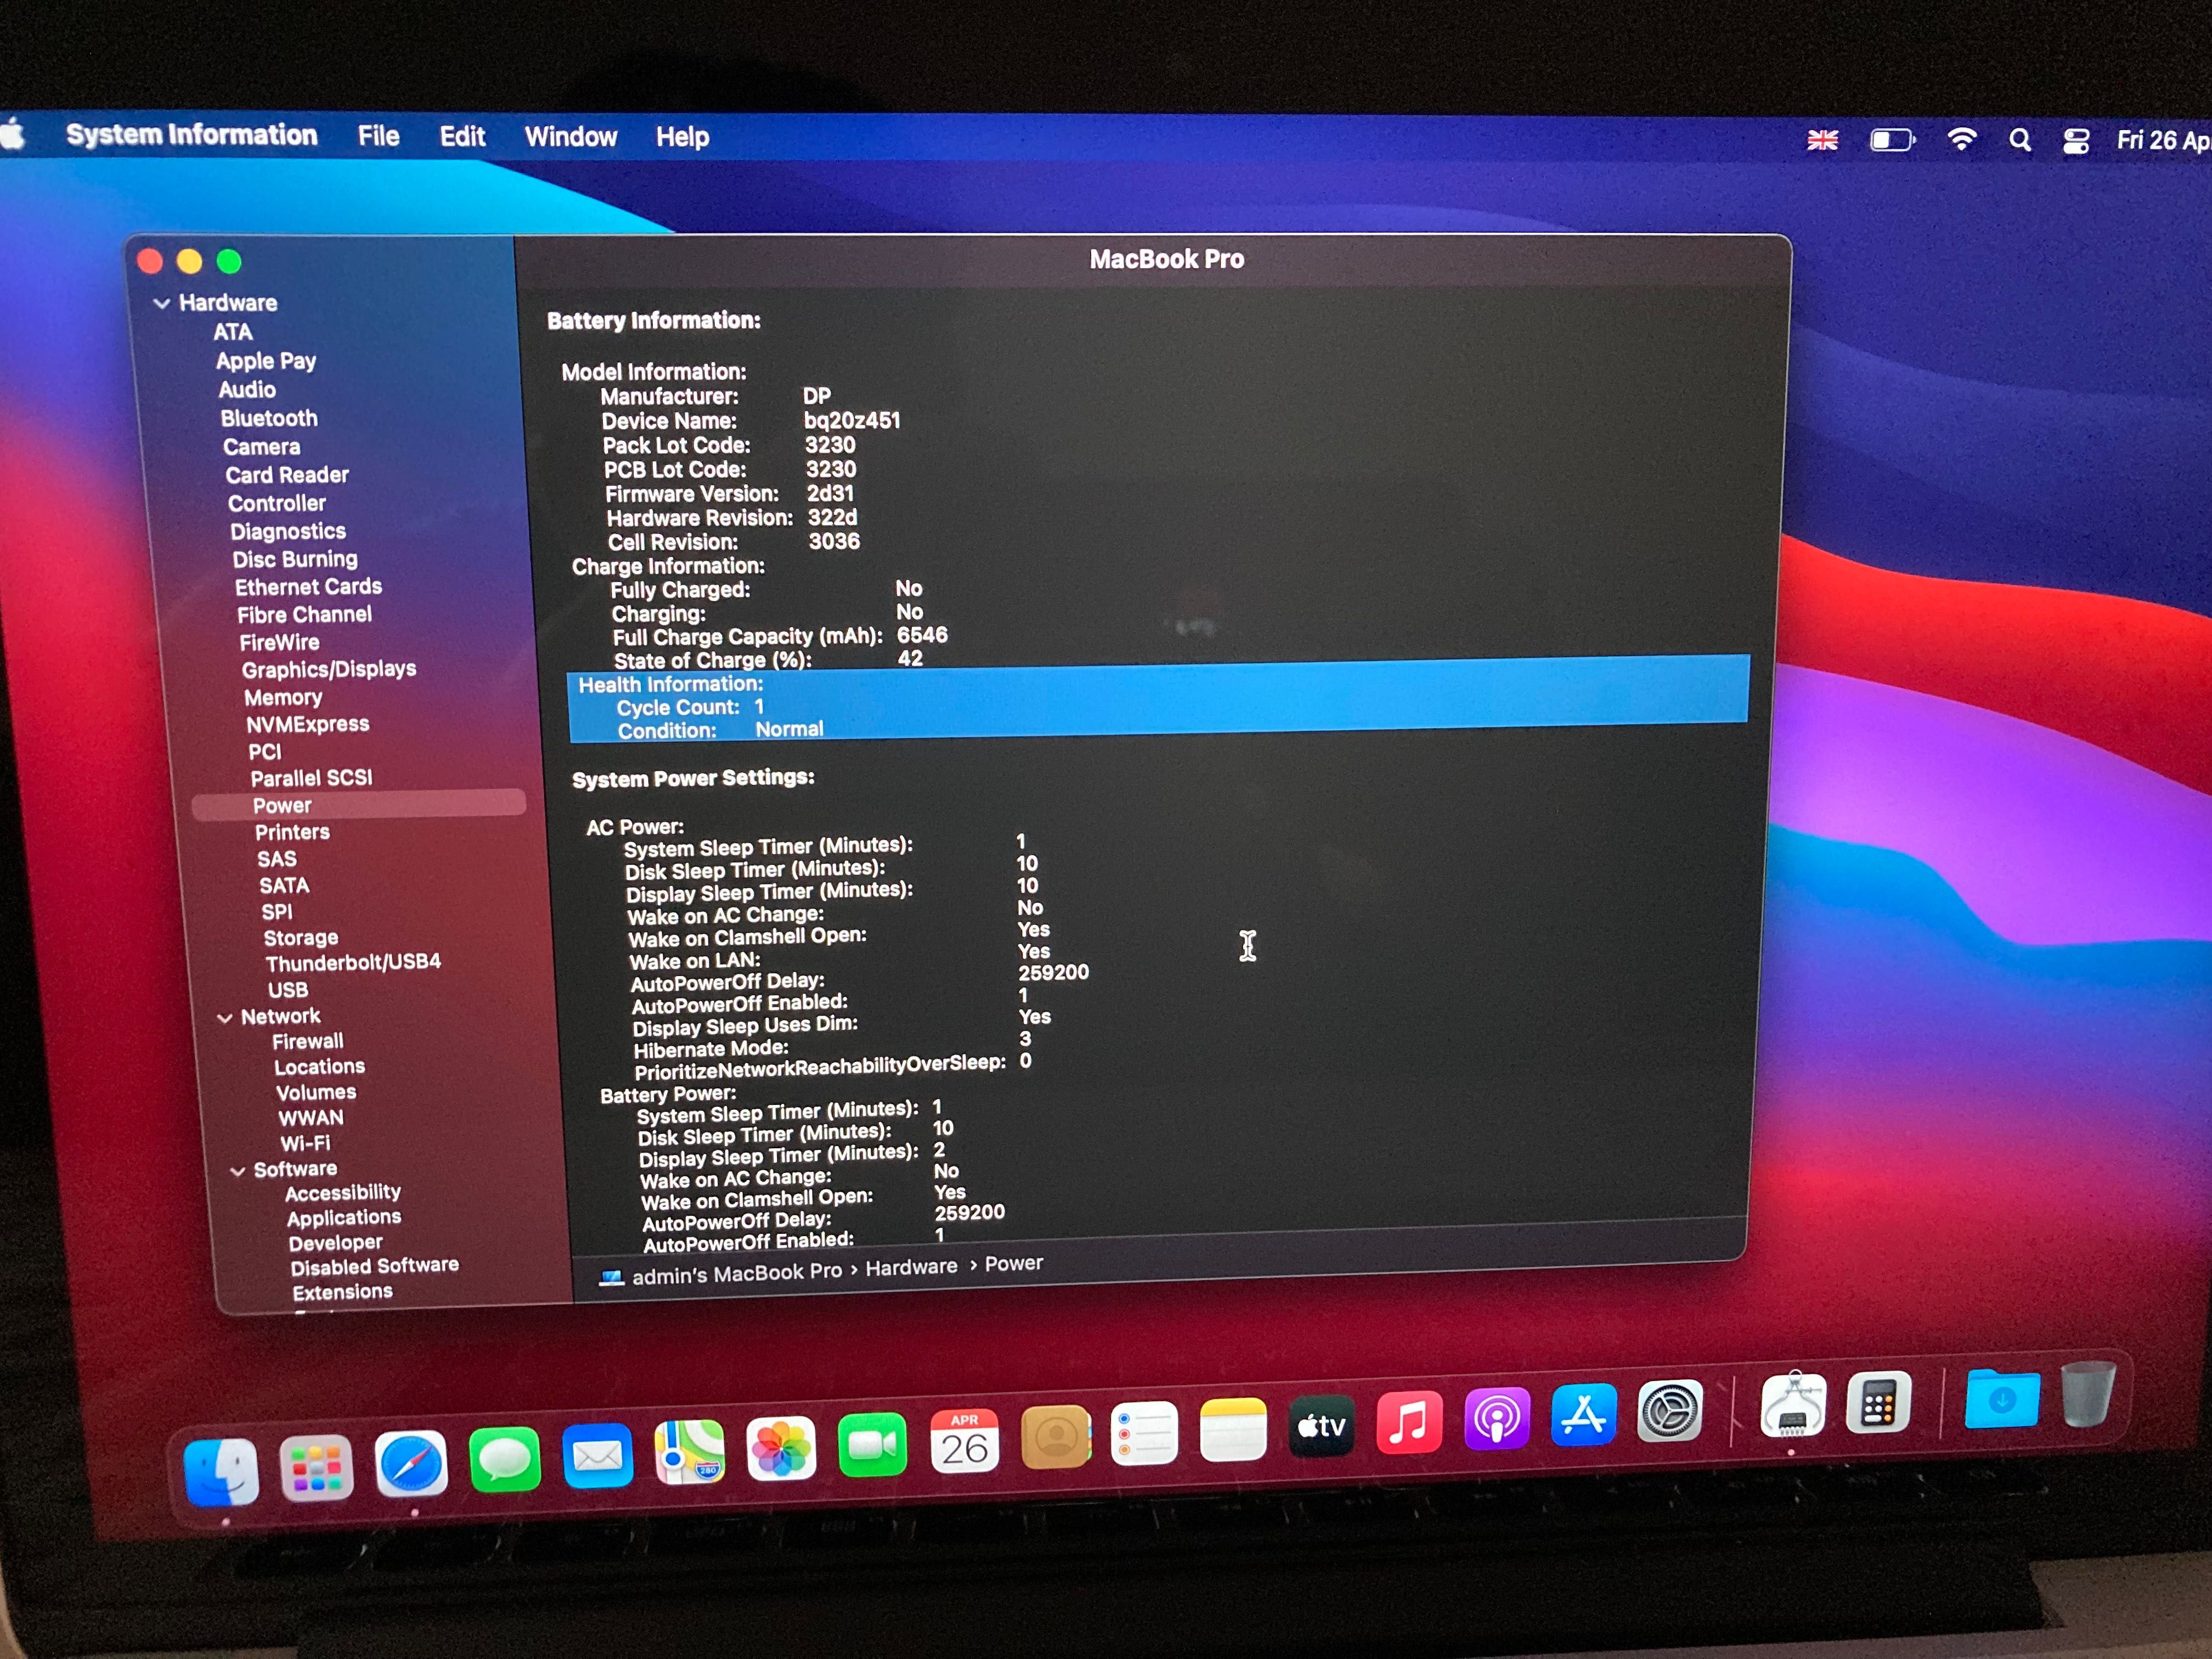Image resolution: width=2212 pixels, height=1659 pixels.
Task: Click System Information chip icon in Dock
Action: (x=1793, y=1405)
